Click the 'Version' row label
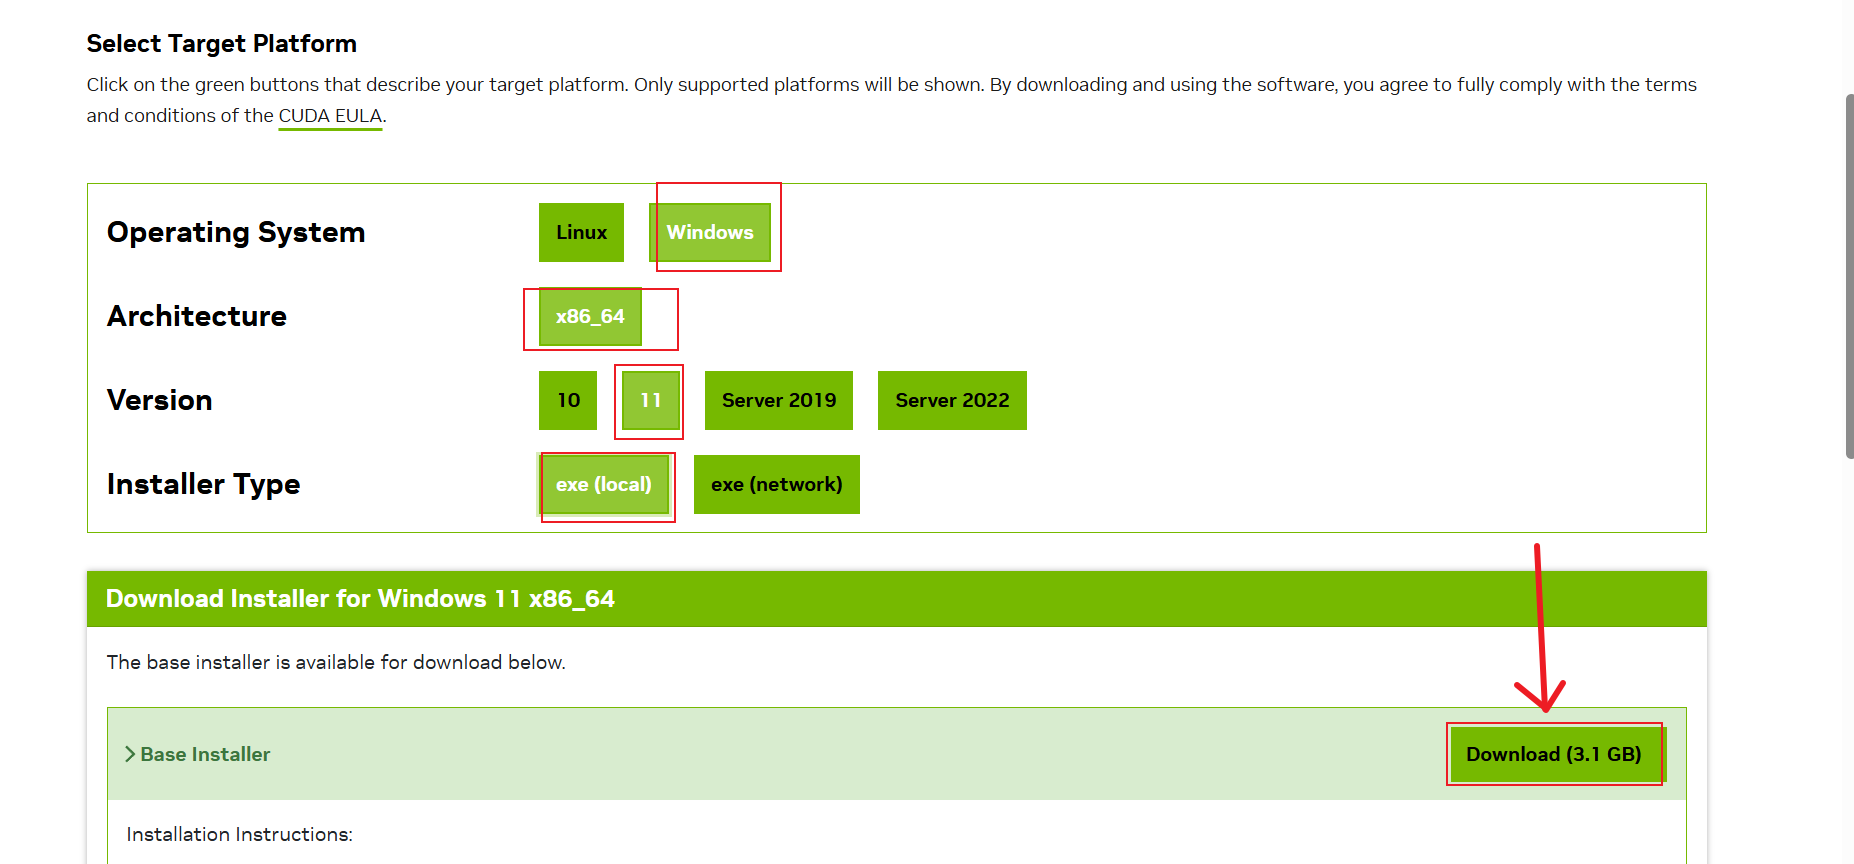The width and height of the screenshot is (1854, 864). point(160,400)
